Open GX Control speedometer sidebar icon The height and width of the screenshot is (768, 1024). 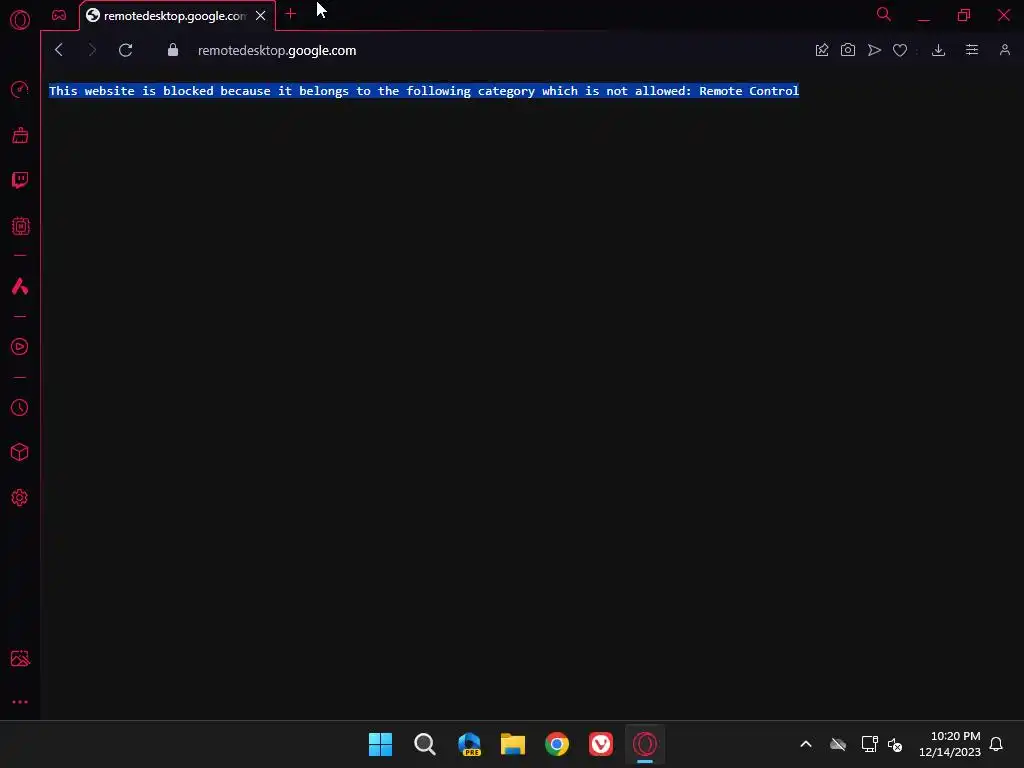pos(20,89)
